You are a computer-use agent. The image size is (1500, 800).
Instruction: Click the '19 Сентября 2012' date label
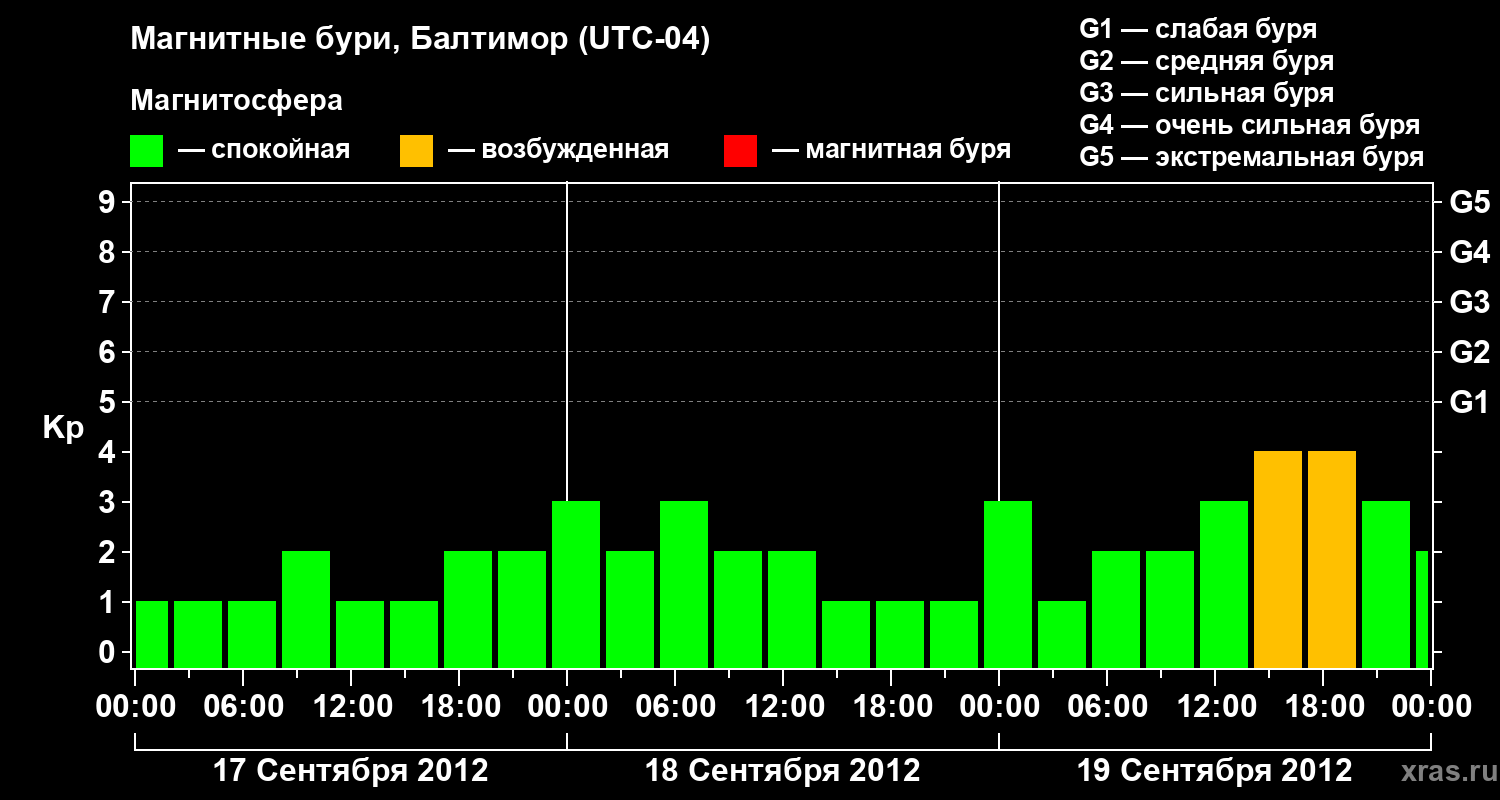[1215, 771]
